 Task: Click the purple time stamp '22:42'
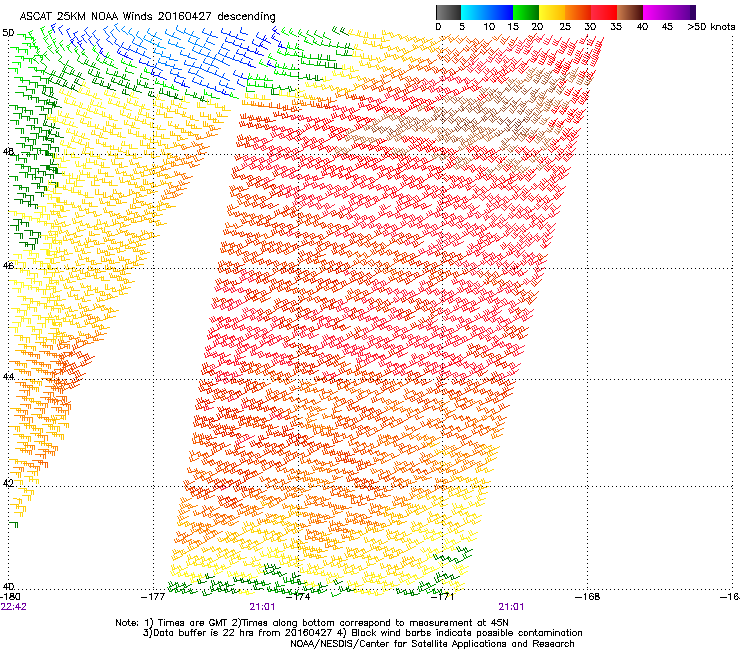(14, 607)
